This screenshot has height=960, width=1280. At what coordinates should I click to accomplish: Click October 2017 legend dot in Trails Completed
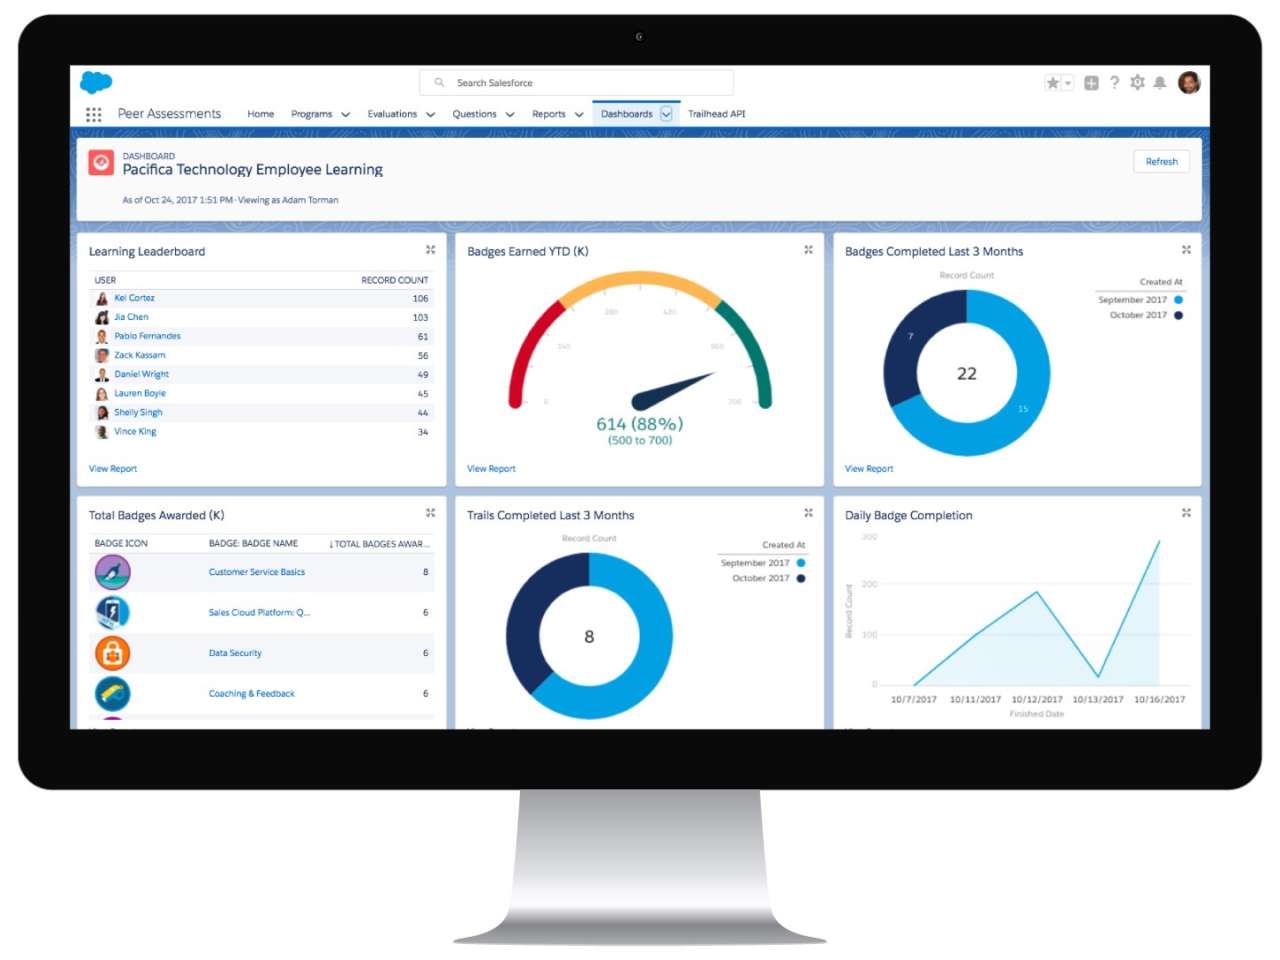pyautogui.click(x=800, y=578)
